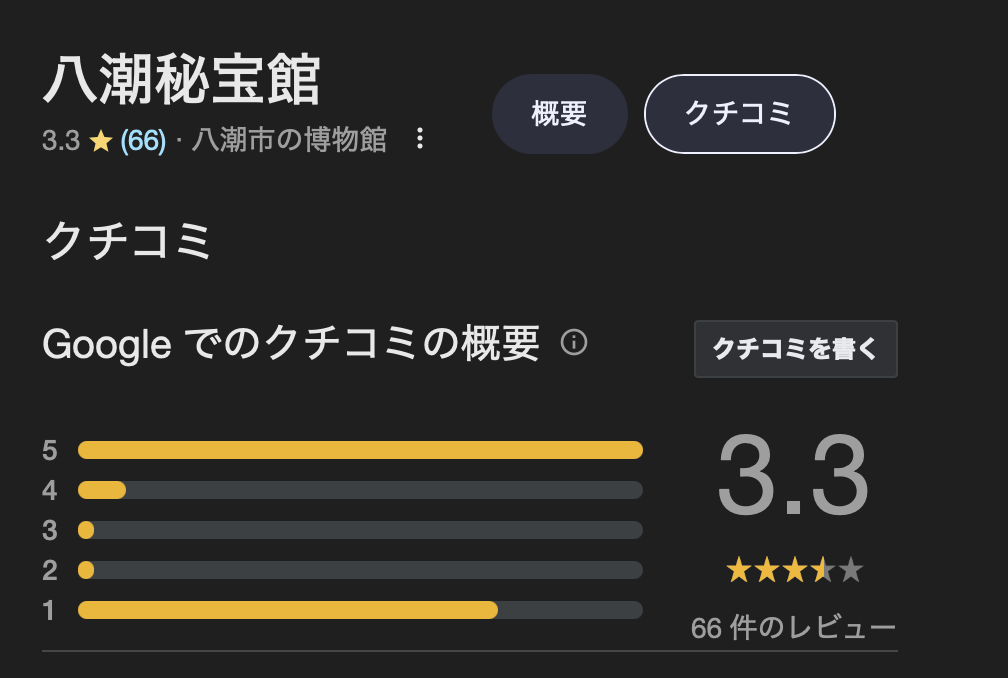Image resolution: width=1008 pixels, height=678 pixels.
Task: Select the クチコミ tab
Action: (739, 114)
